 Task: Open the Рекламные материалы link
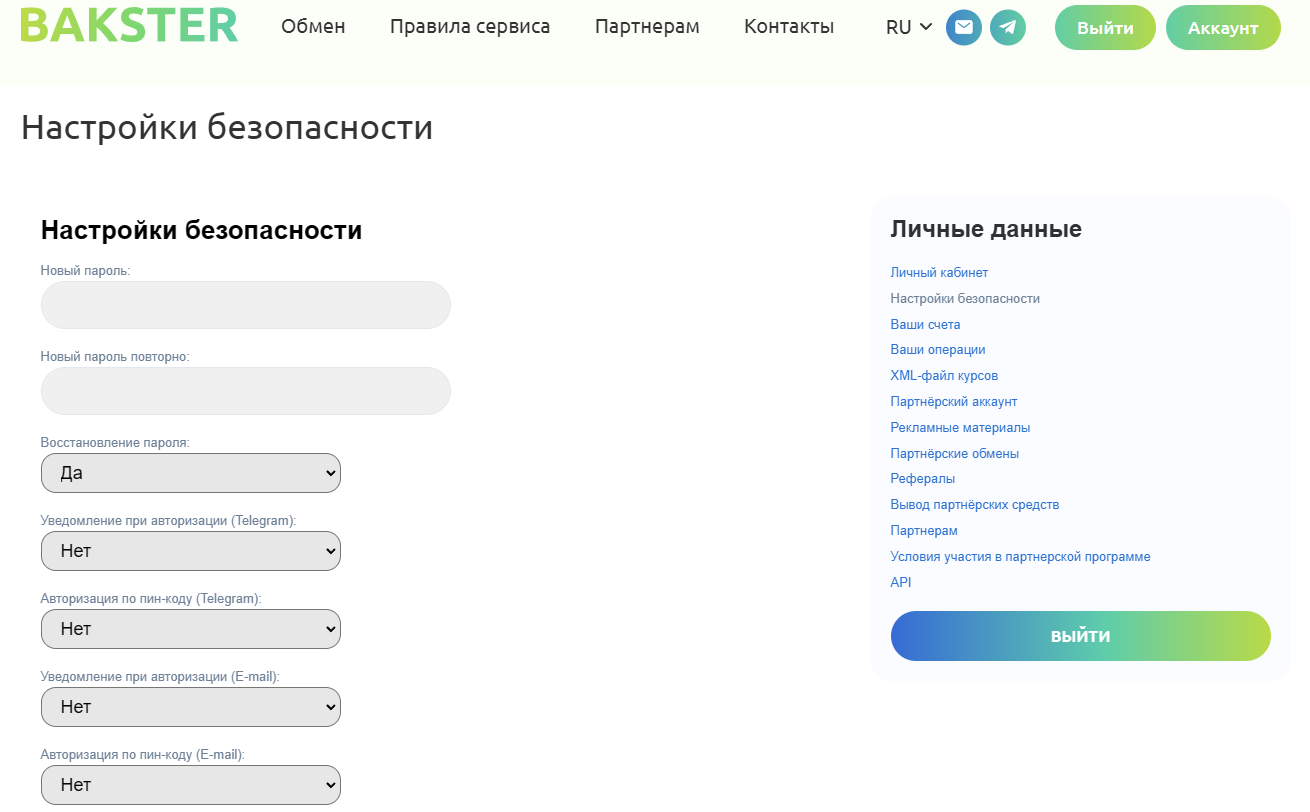point(960,428)
